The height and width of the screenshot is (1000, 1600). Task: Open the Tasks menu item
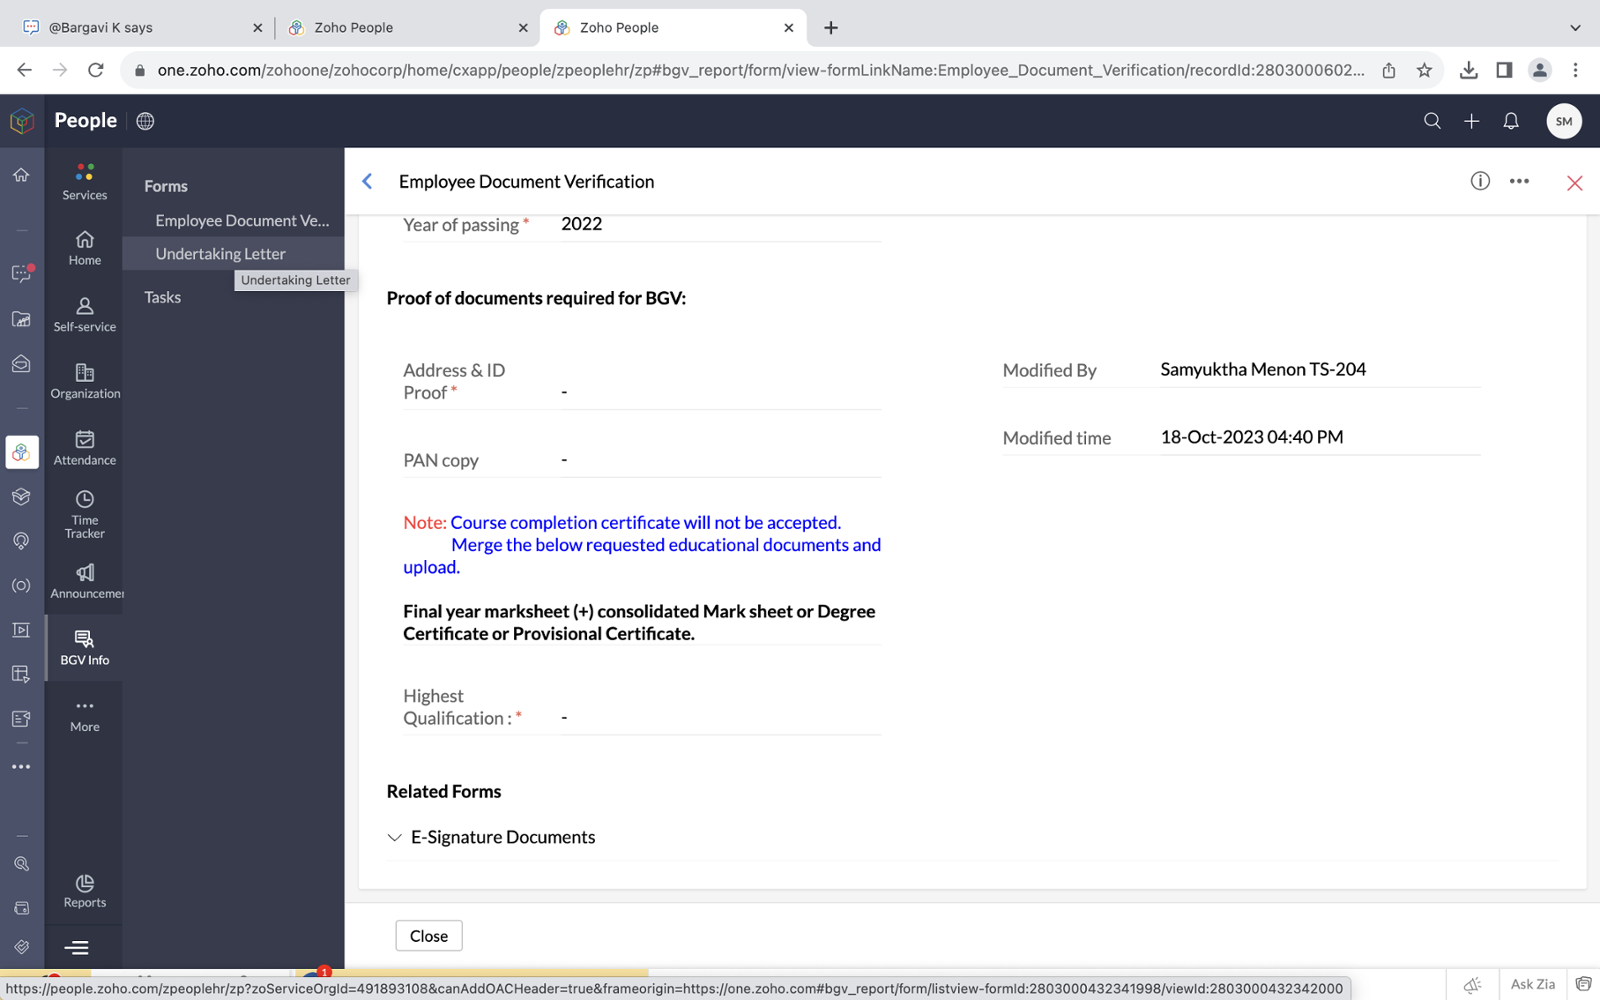[x=162, y=297]
